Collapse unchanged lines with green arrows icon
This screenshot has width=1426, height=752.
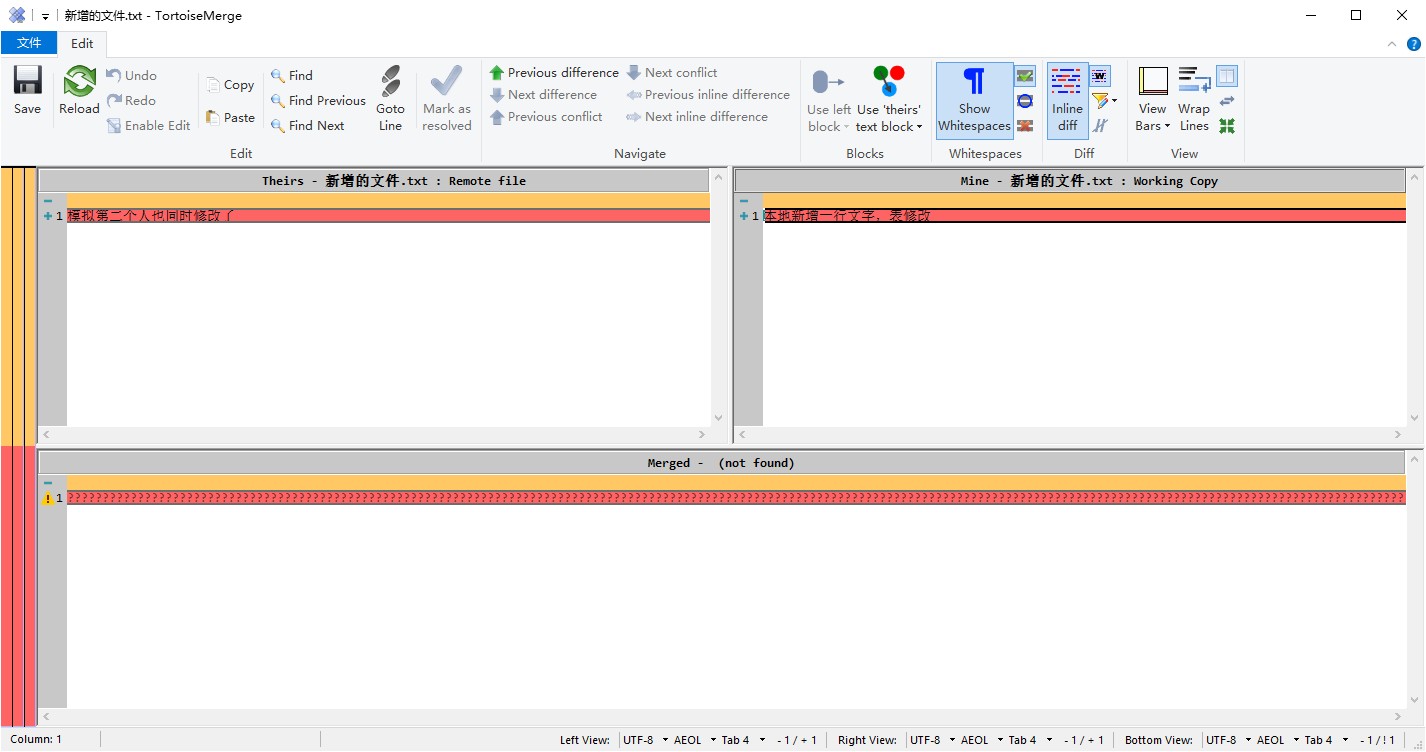[x=1227, y=126]
